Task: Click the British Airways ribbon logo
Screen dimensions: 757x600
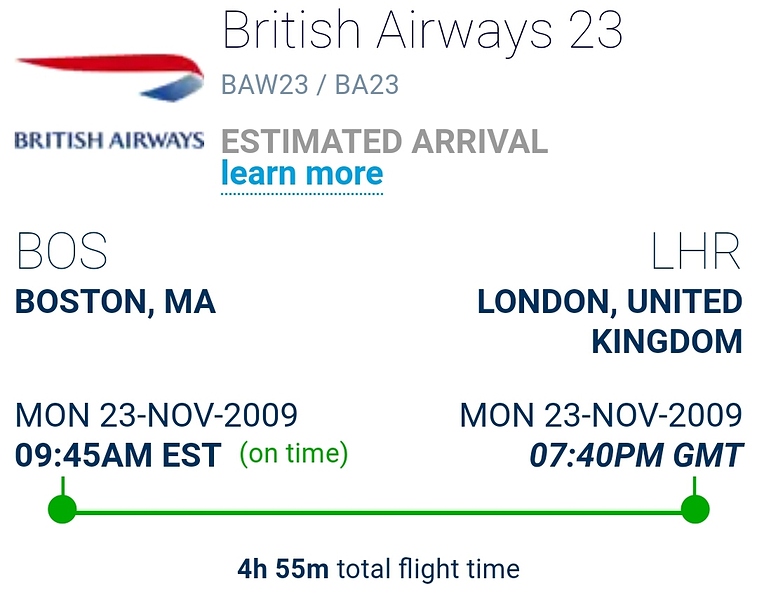Action: pos(108,74)
